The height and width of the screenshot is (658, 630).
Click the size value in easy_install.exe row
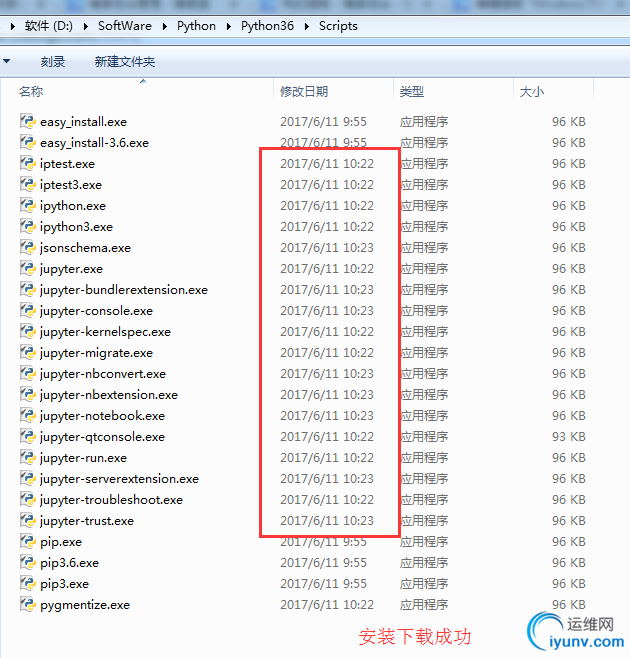click(569, 121)
